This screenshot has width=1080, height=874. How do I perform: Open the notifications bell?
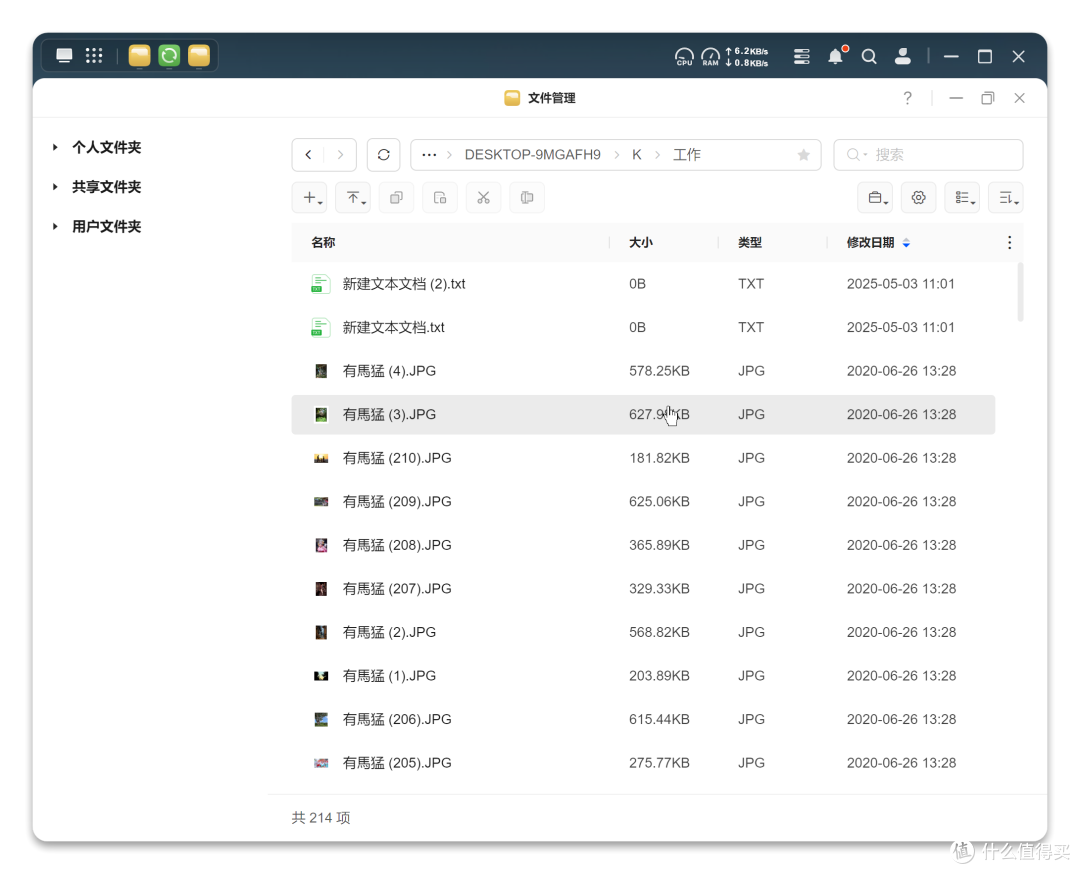click(836, 56)
